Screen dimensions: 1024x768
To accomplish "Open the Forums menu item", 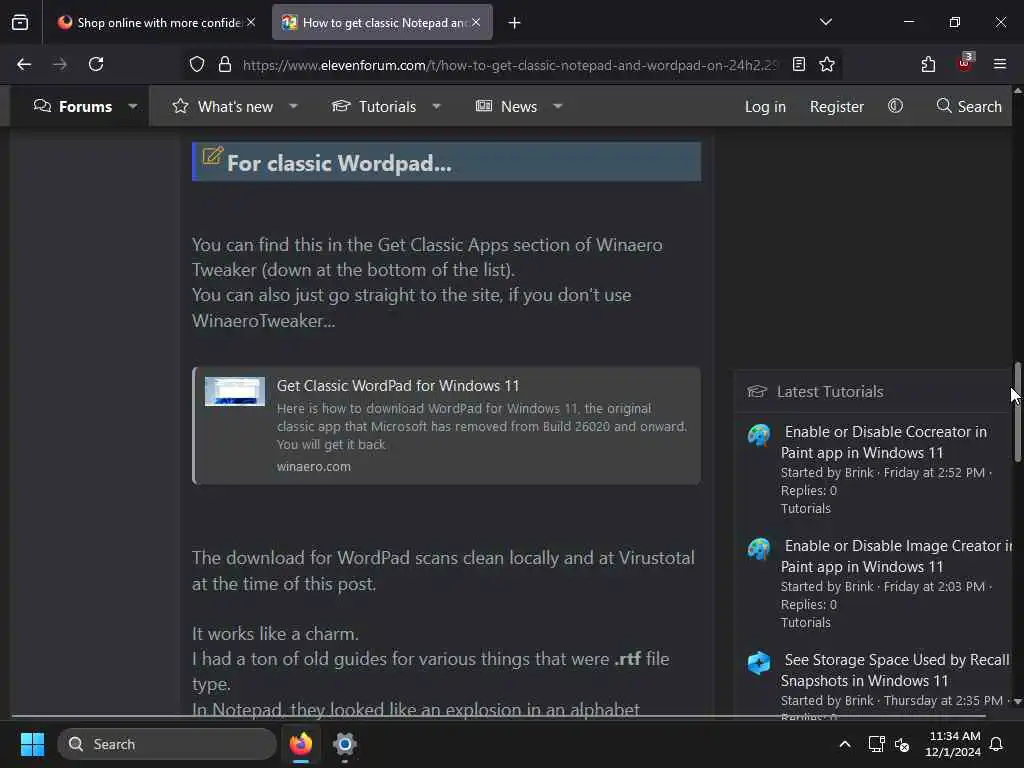I will (72, 106).
